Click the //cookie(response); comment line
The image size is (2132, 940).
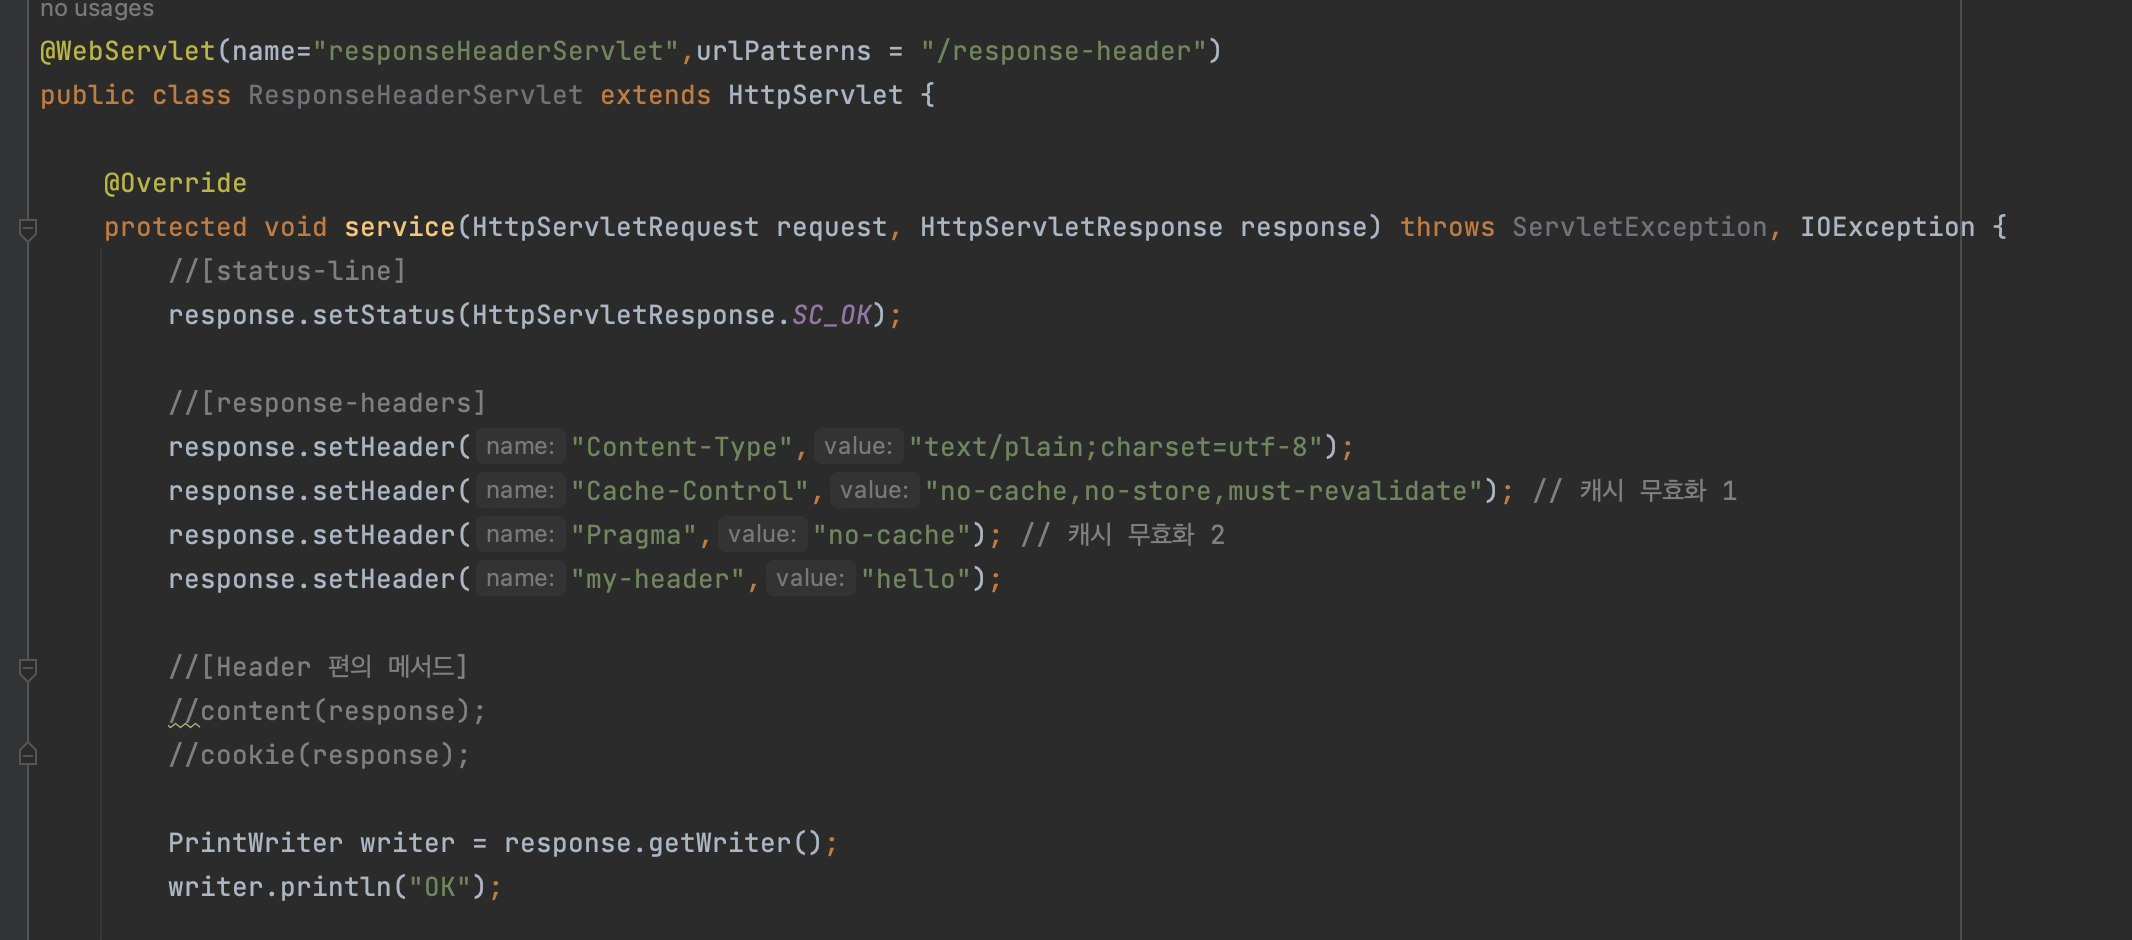coord(319,755)
